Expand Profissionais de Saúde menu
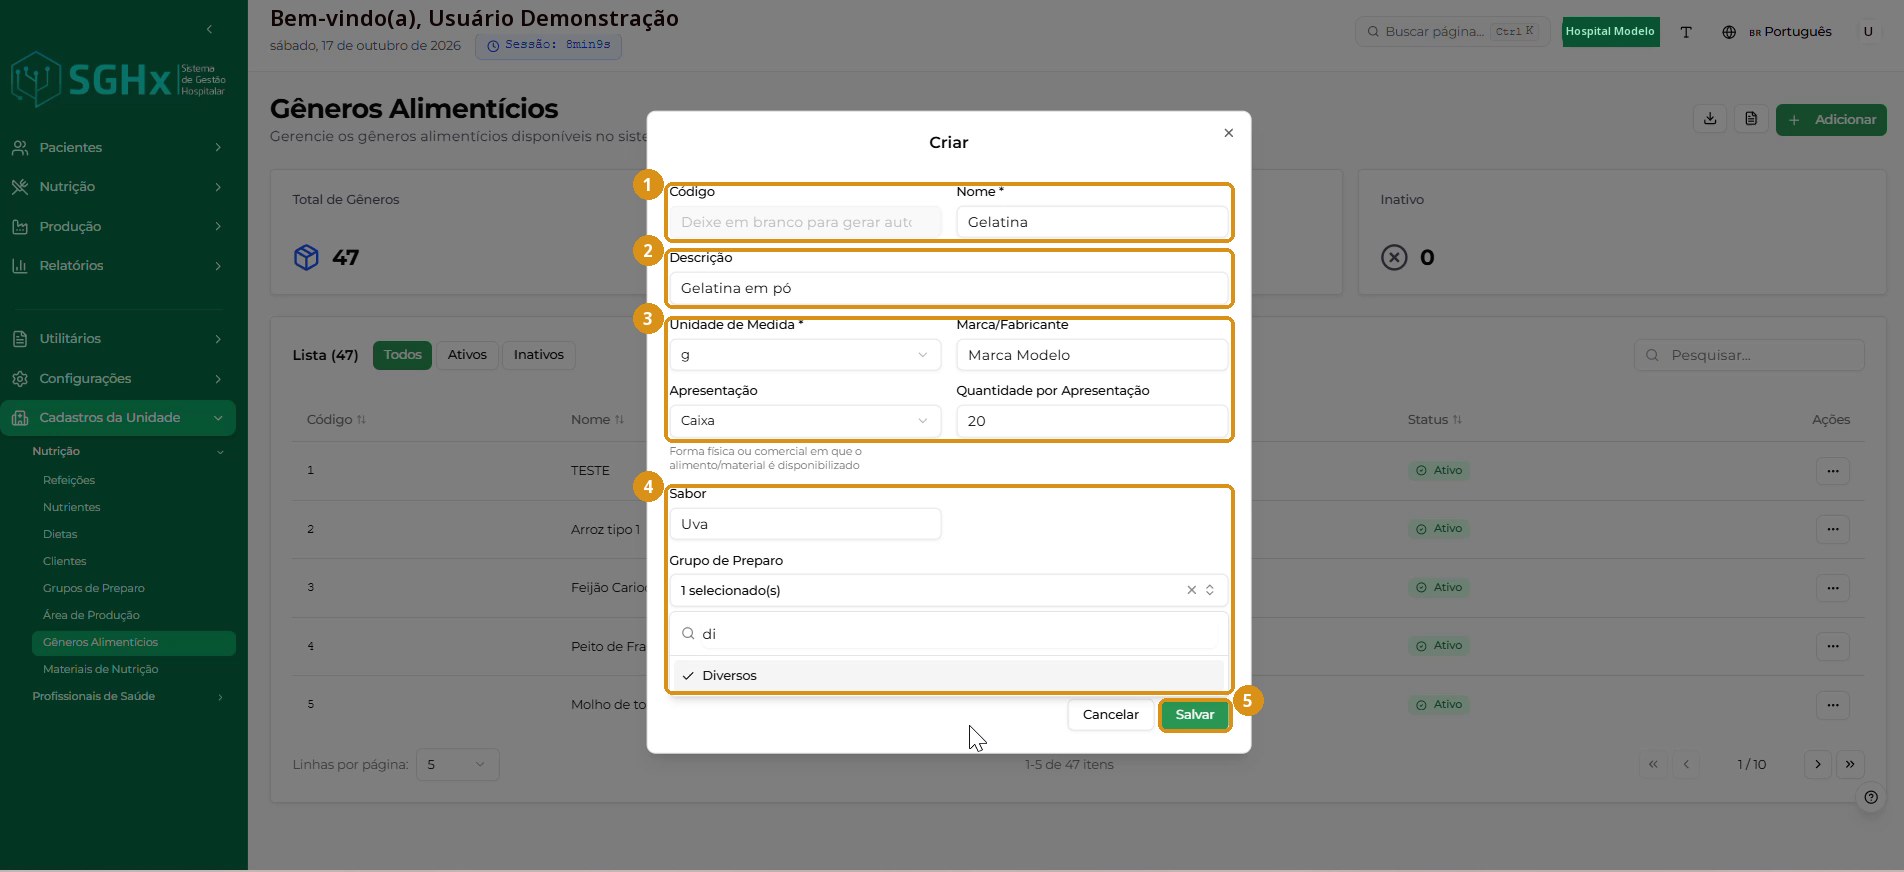This screenshot has width=1904, height=872. pyautogui.click(x=128, y=697)
